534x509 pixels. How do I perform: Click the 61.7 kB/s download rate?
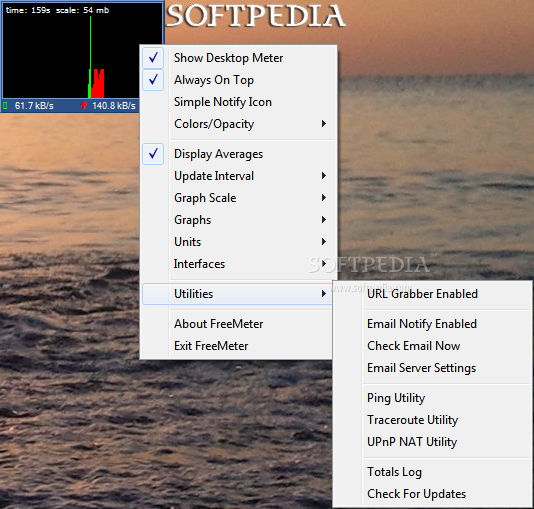tap(34, 106)
